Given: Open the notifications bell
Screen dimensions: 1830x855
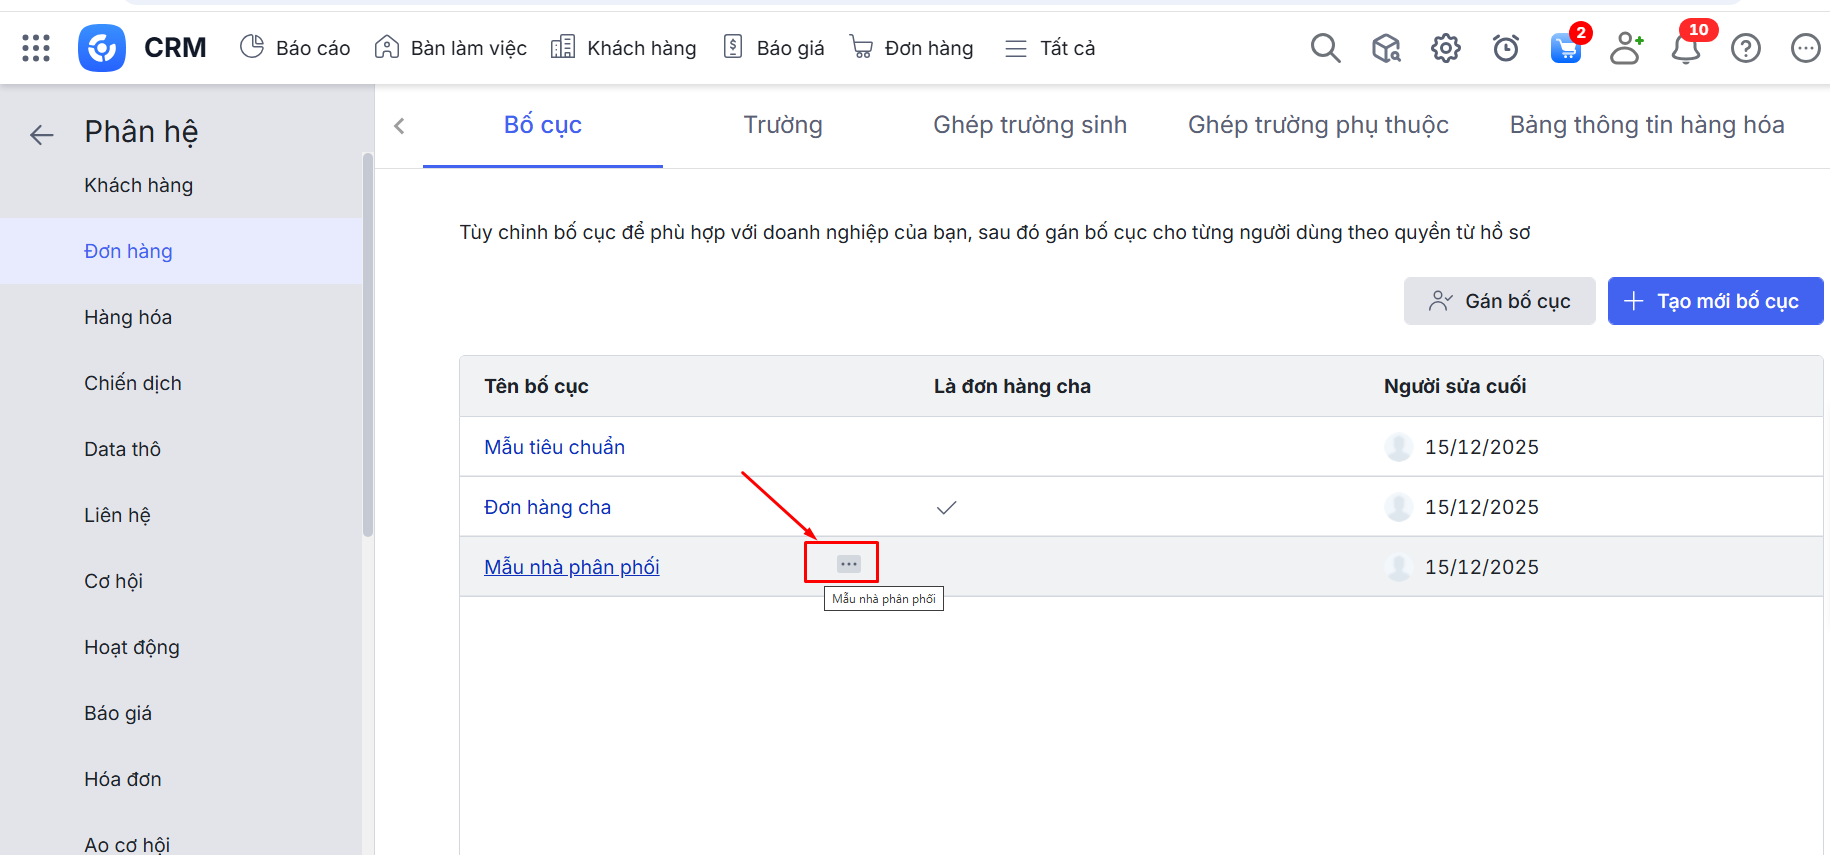Looking at the screenshot, I should coord(1686,48).
